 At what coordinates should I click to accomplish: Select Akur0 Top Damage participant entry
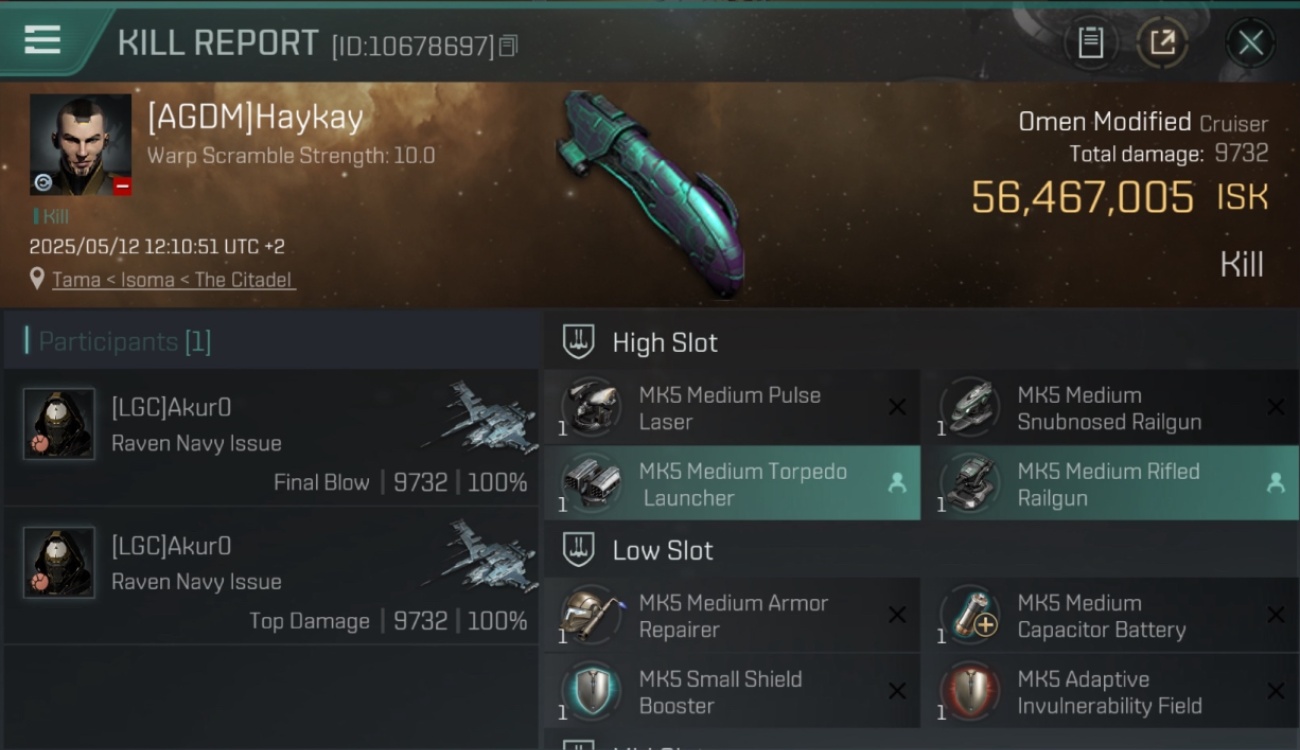pos(272,577)
